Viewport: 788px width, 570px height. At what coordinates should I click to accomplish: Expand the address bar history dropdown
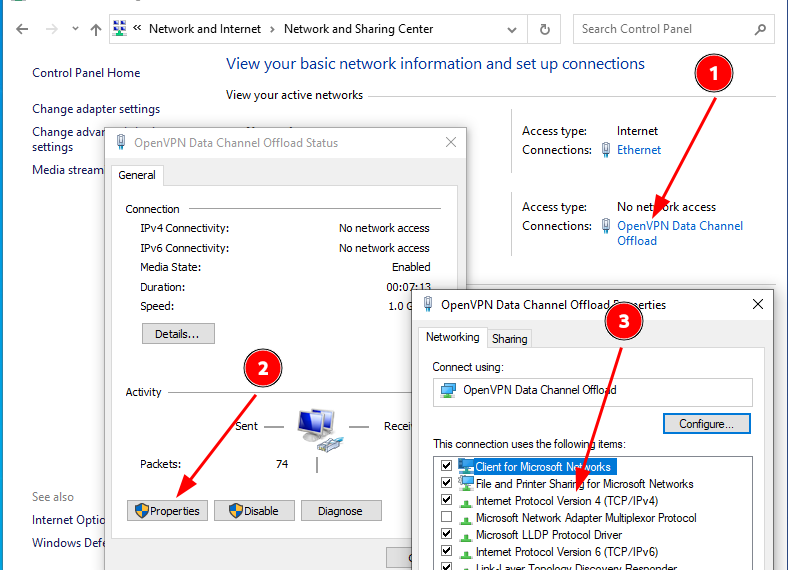pos(512,30)
